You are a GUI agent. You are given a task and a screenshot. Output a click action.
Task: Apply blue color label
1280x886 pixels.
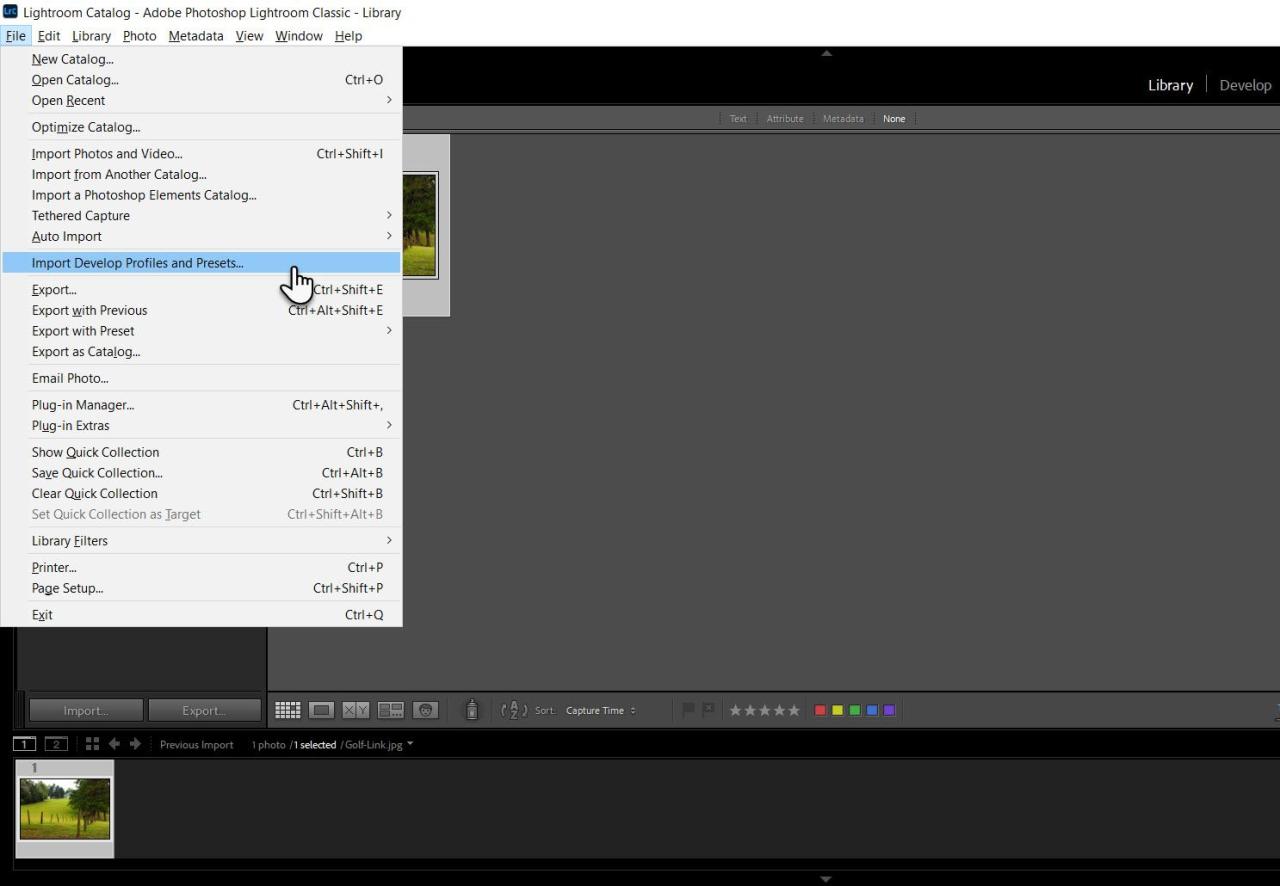pos(872,710)
